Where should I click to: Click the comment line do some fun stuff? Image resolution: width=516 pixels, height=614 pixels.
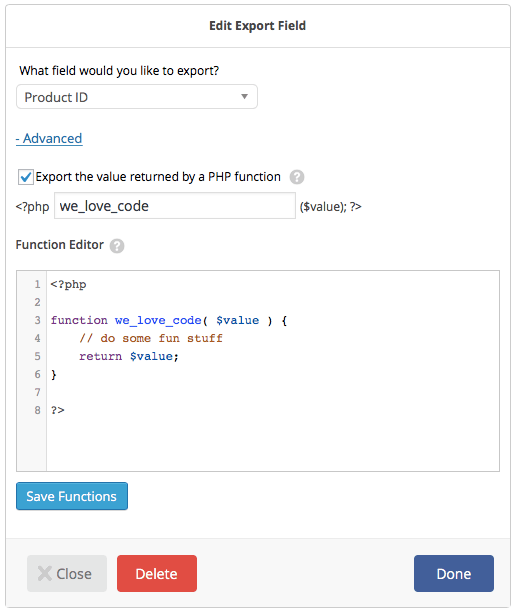pyautogui.click(x=151, y=338)
